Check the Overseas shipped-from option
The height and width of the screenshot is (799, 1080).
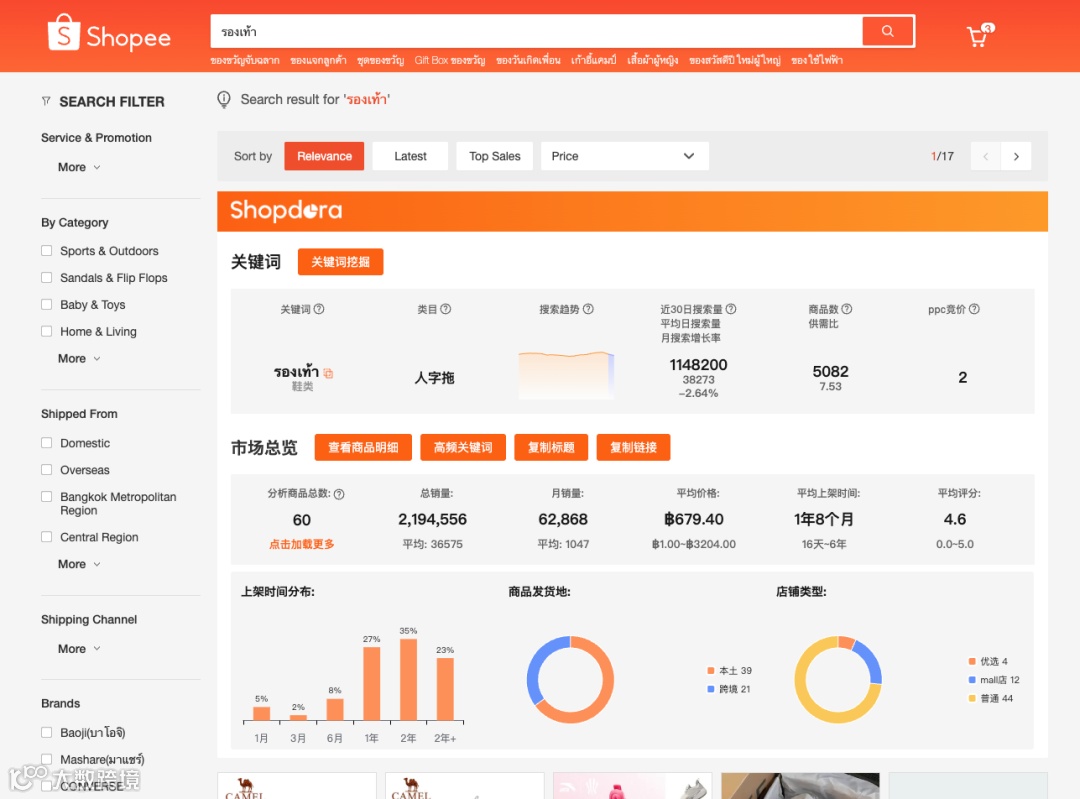(47, 470)
